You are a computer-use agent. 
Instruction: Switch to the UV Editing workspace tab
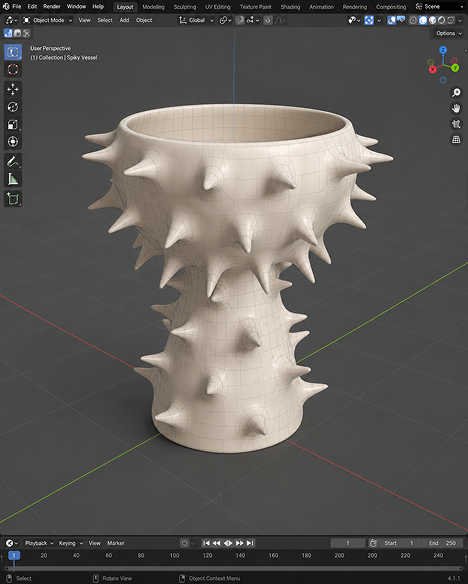[218, 7]
